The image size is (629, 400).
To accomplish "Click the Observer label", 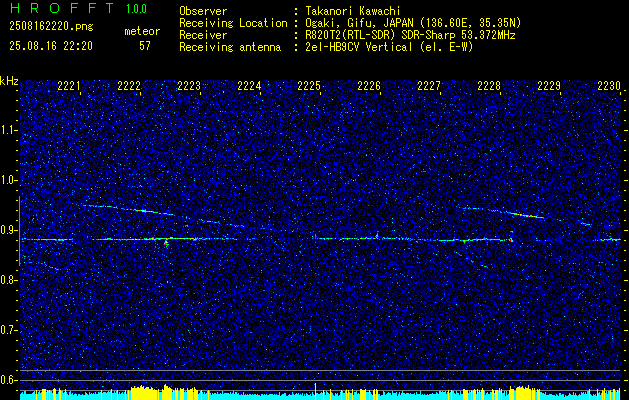I will click(x=203, y=11).
